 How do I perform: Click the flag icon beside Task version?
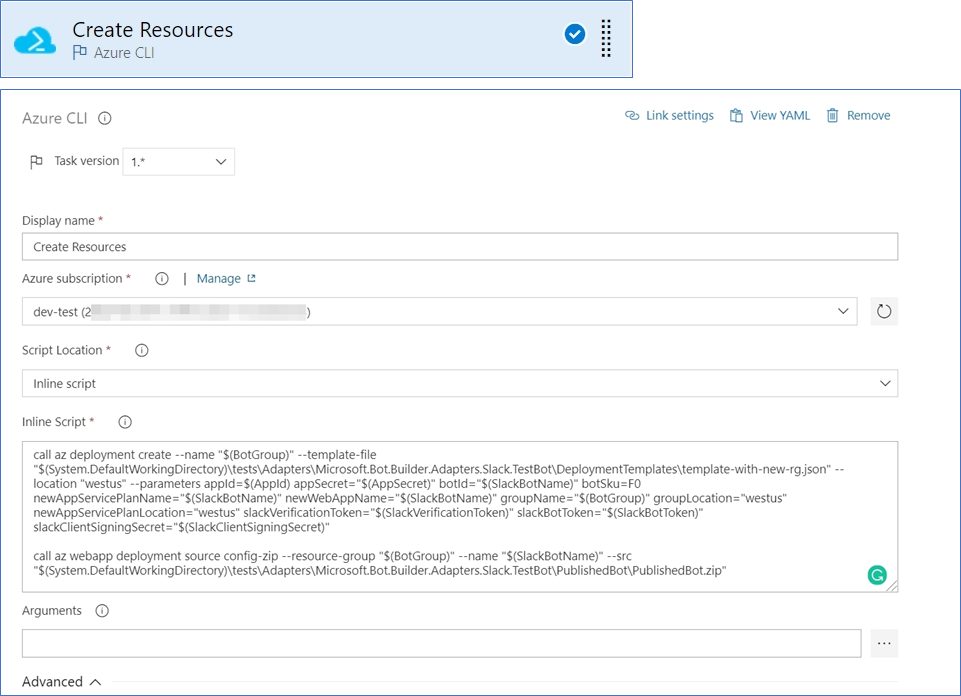coord(36,161)
